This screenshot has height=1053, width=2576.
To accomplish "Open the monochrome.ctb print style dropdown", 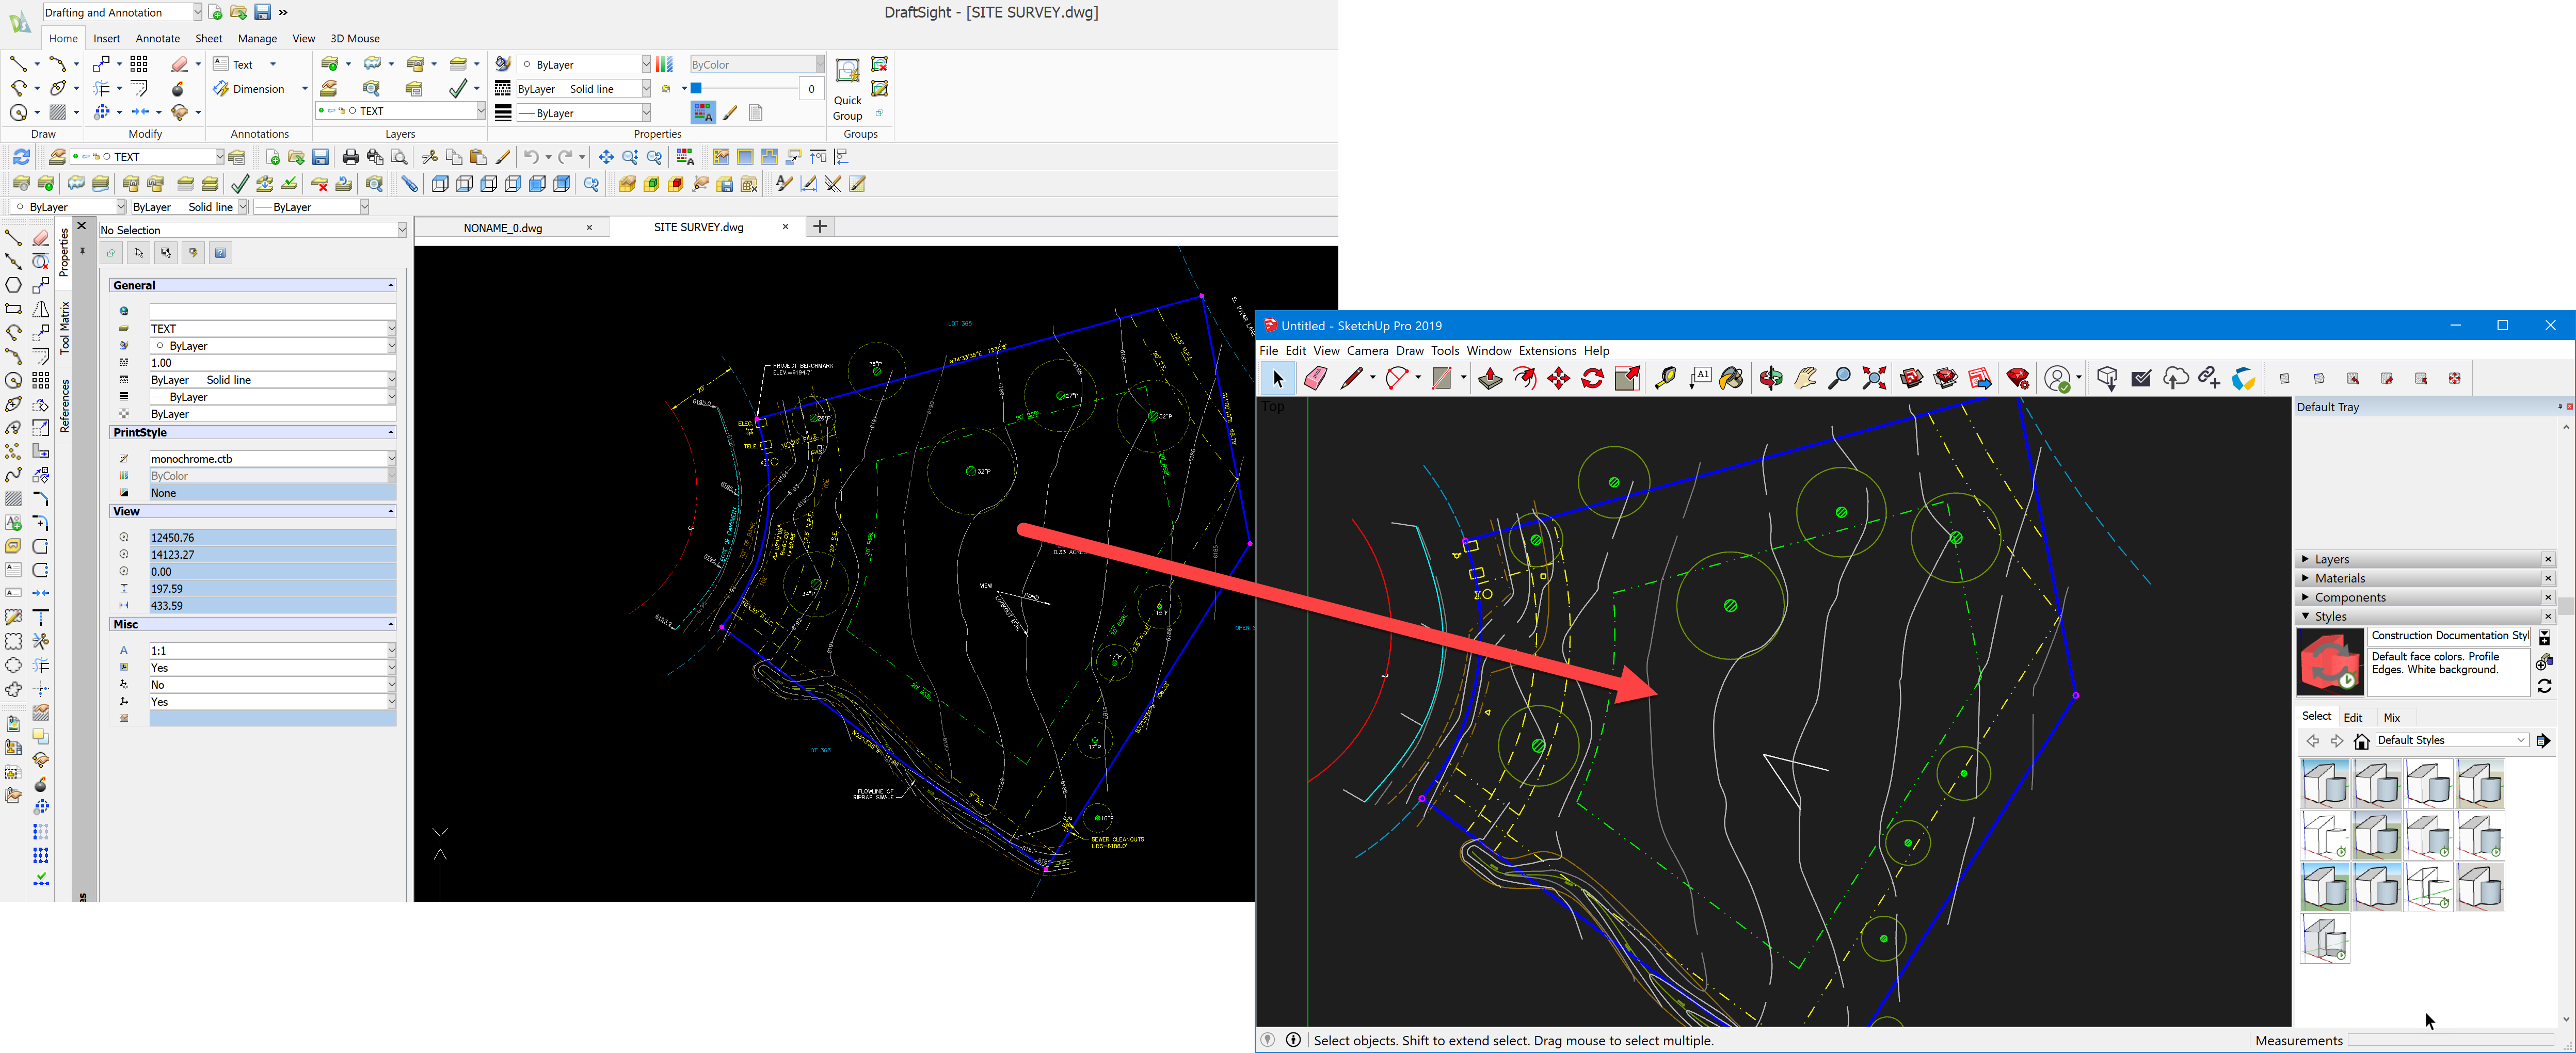I will [391, 459].
